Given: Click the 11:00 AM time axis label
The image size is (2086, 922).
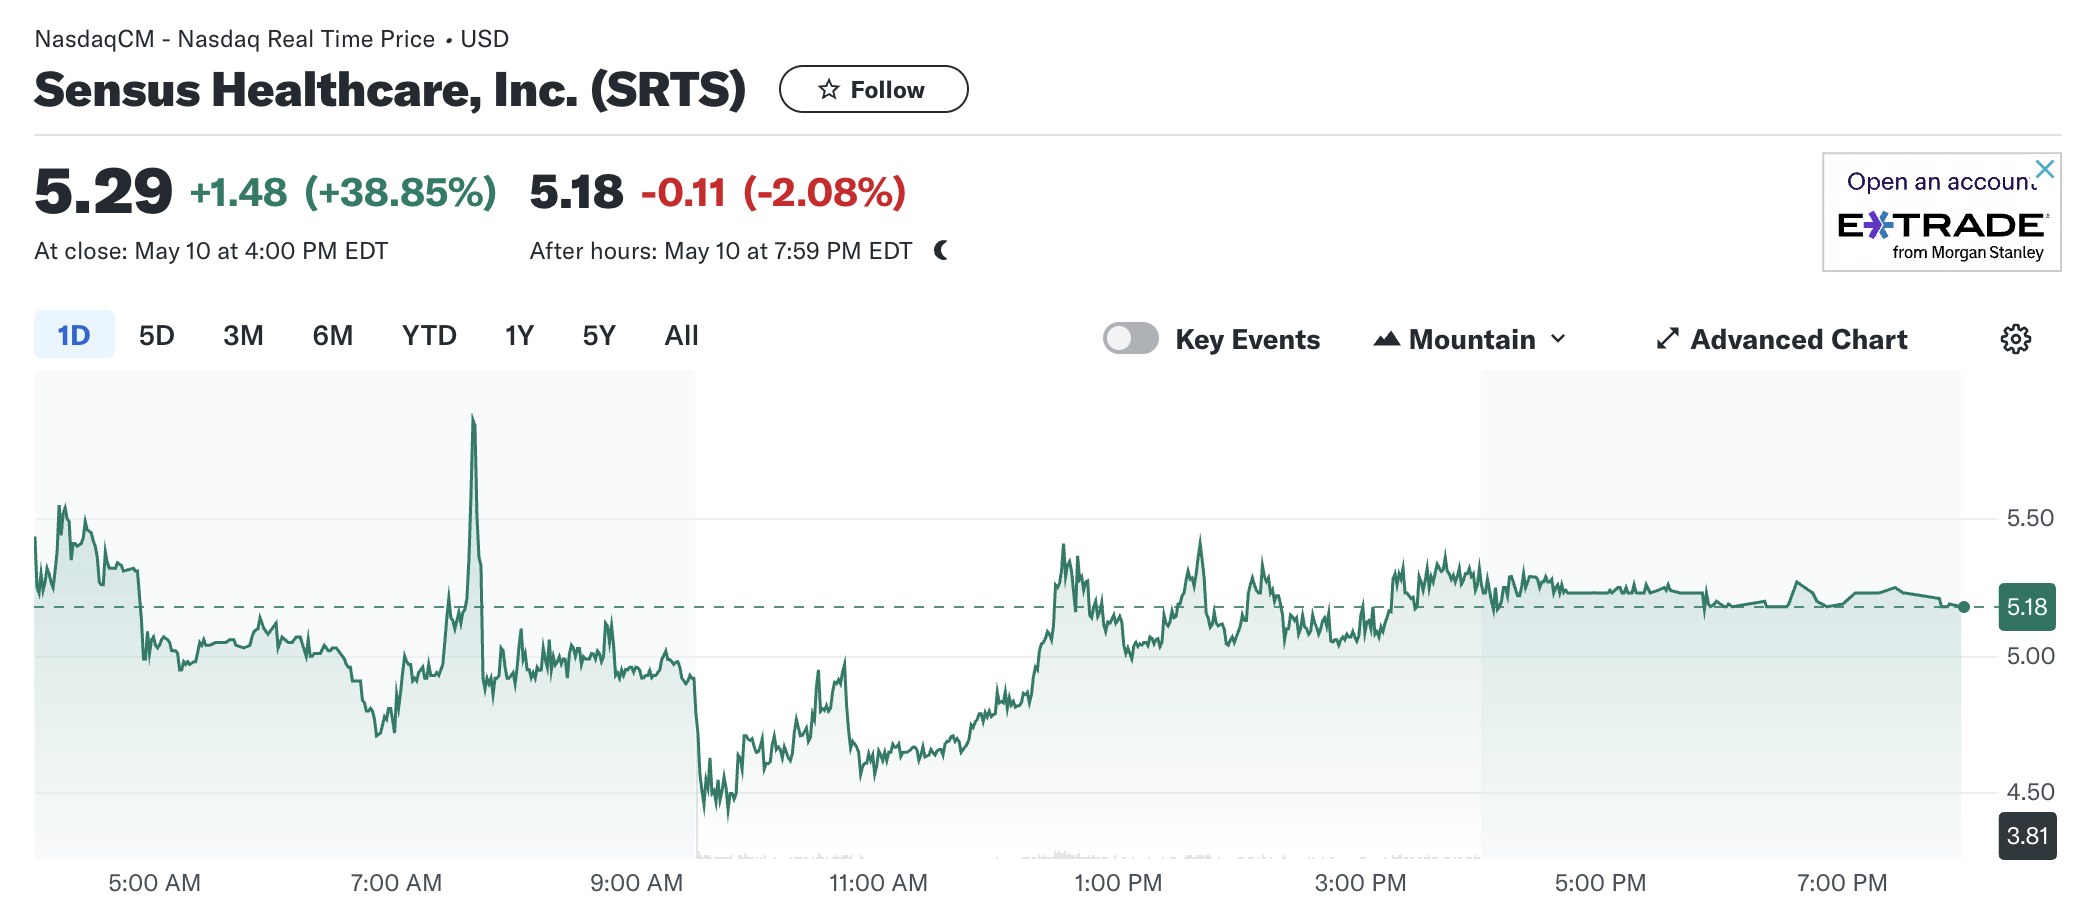Looking at the screenshot, I should tap(878, 883).
